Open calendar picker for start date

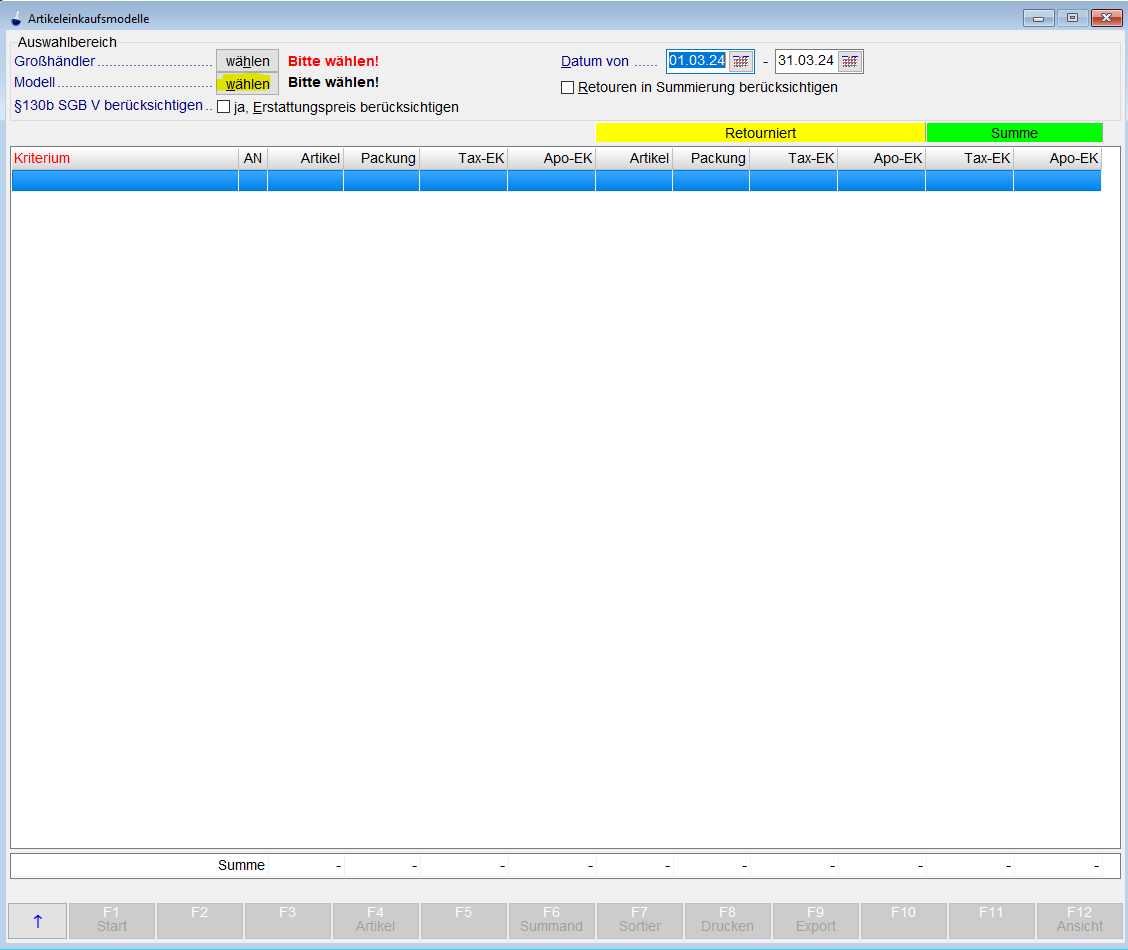click(x=740, y=61)
